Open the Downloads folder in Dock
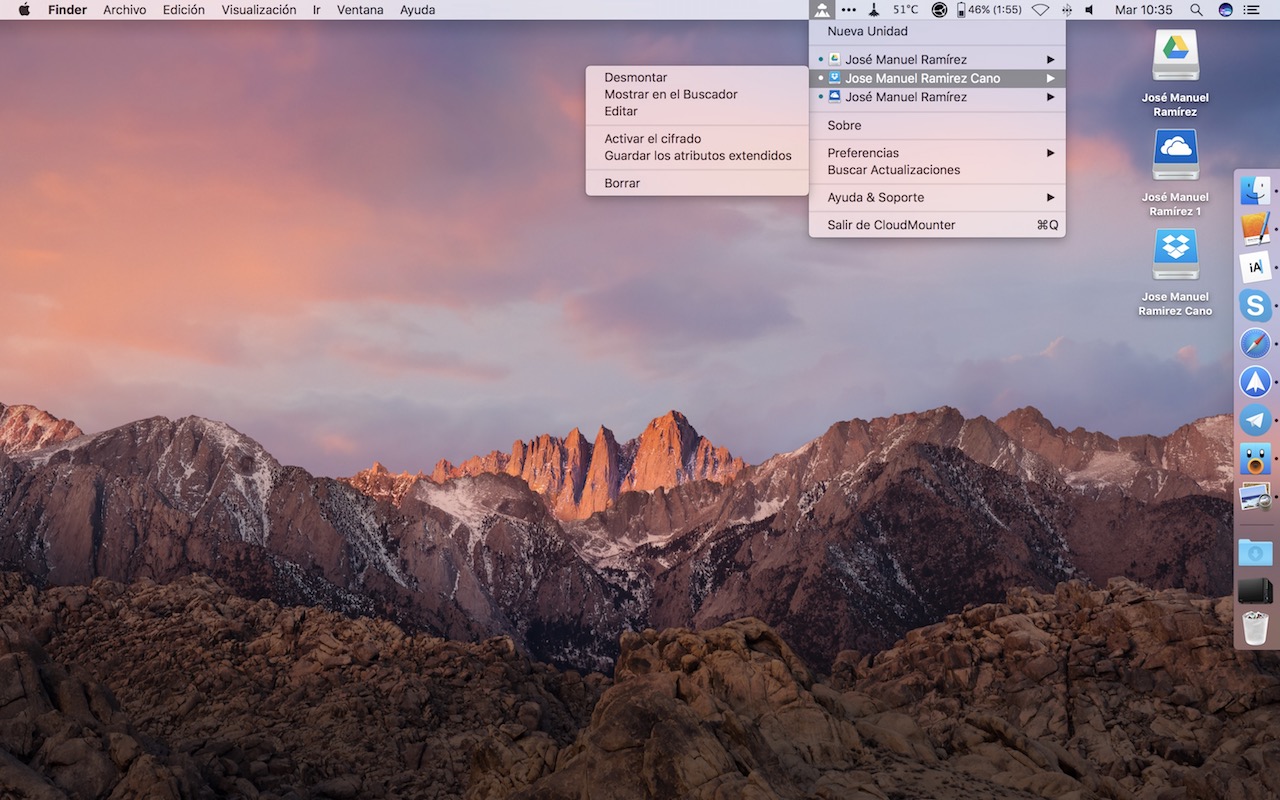 pyautogui.click(x=1255, y=552)
